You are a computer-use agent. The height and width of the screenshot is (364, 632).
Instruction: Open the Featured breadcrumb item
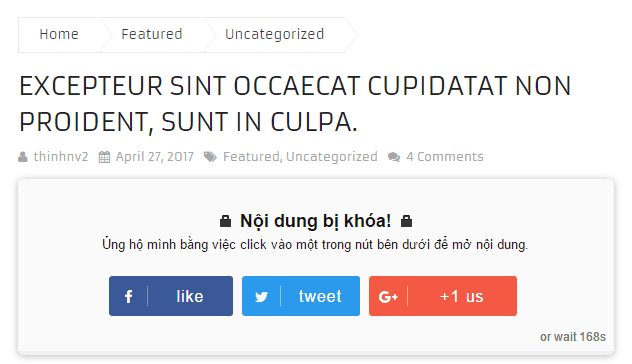[152, 34]
